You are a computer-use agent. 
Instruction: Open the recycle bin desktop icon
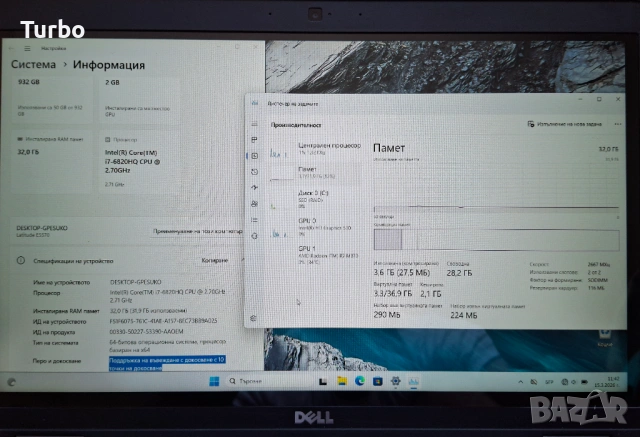pyautogui.click(x=605, y=337)
